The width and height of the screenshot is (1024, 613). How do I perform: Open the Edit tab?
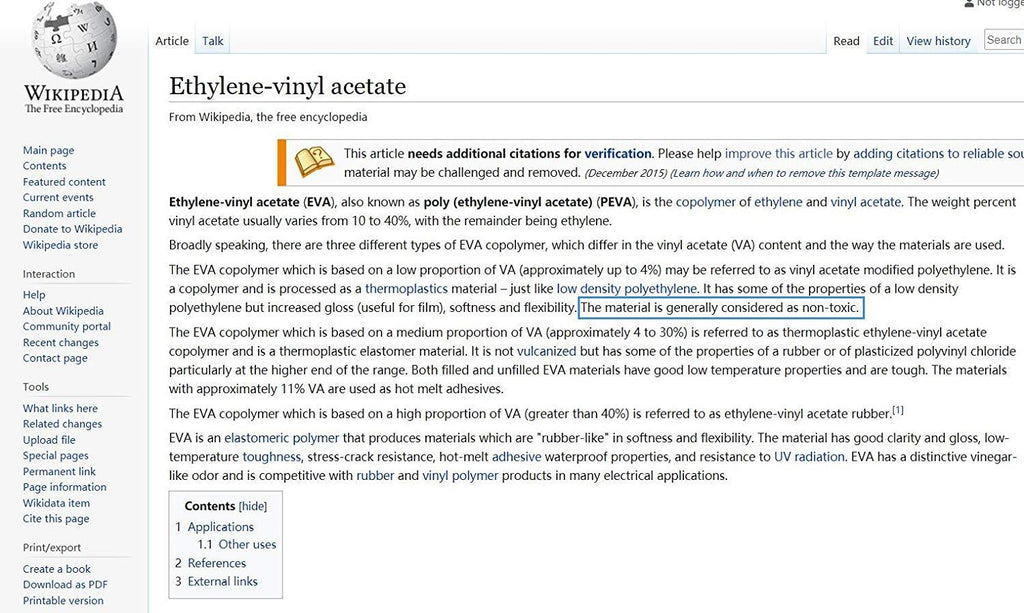tap(883, 41)
